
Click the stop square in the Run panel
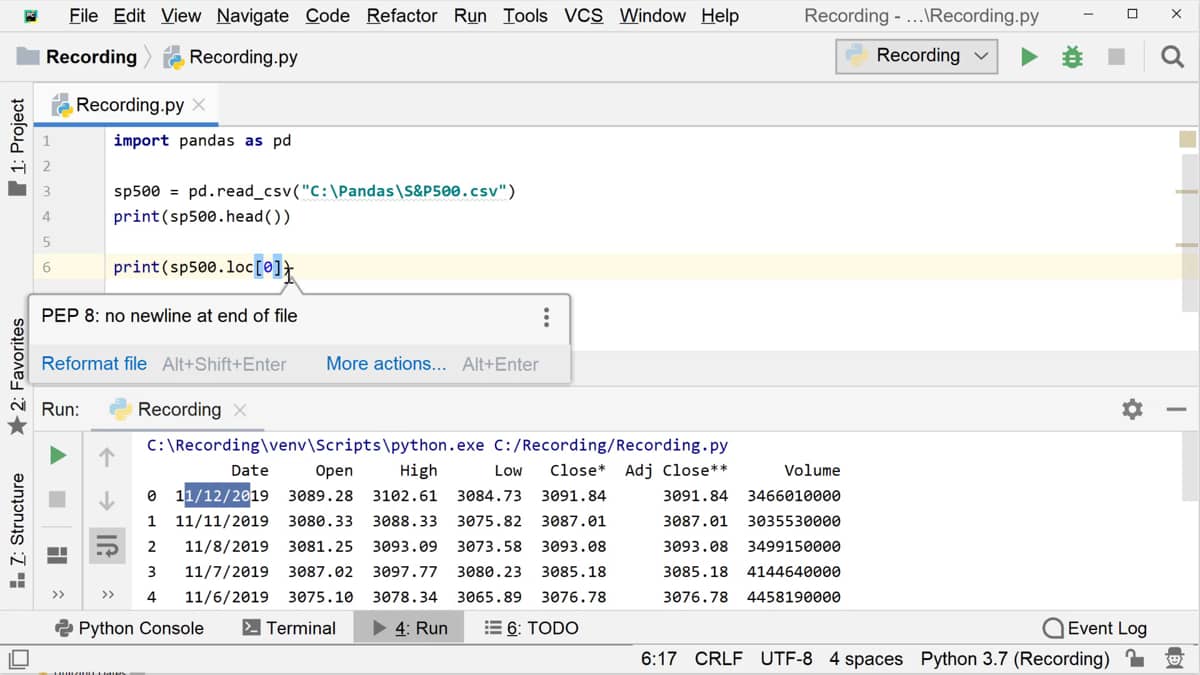[58, 498]
